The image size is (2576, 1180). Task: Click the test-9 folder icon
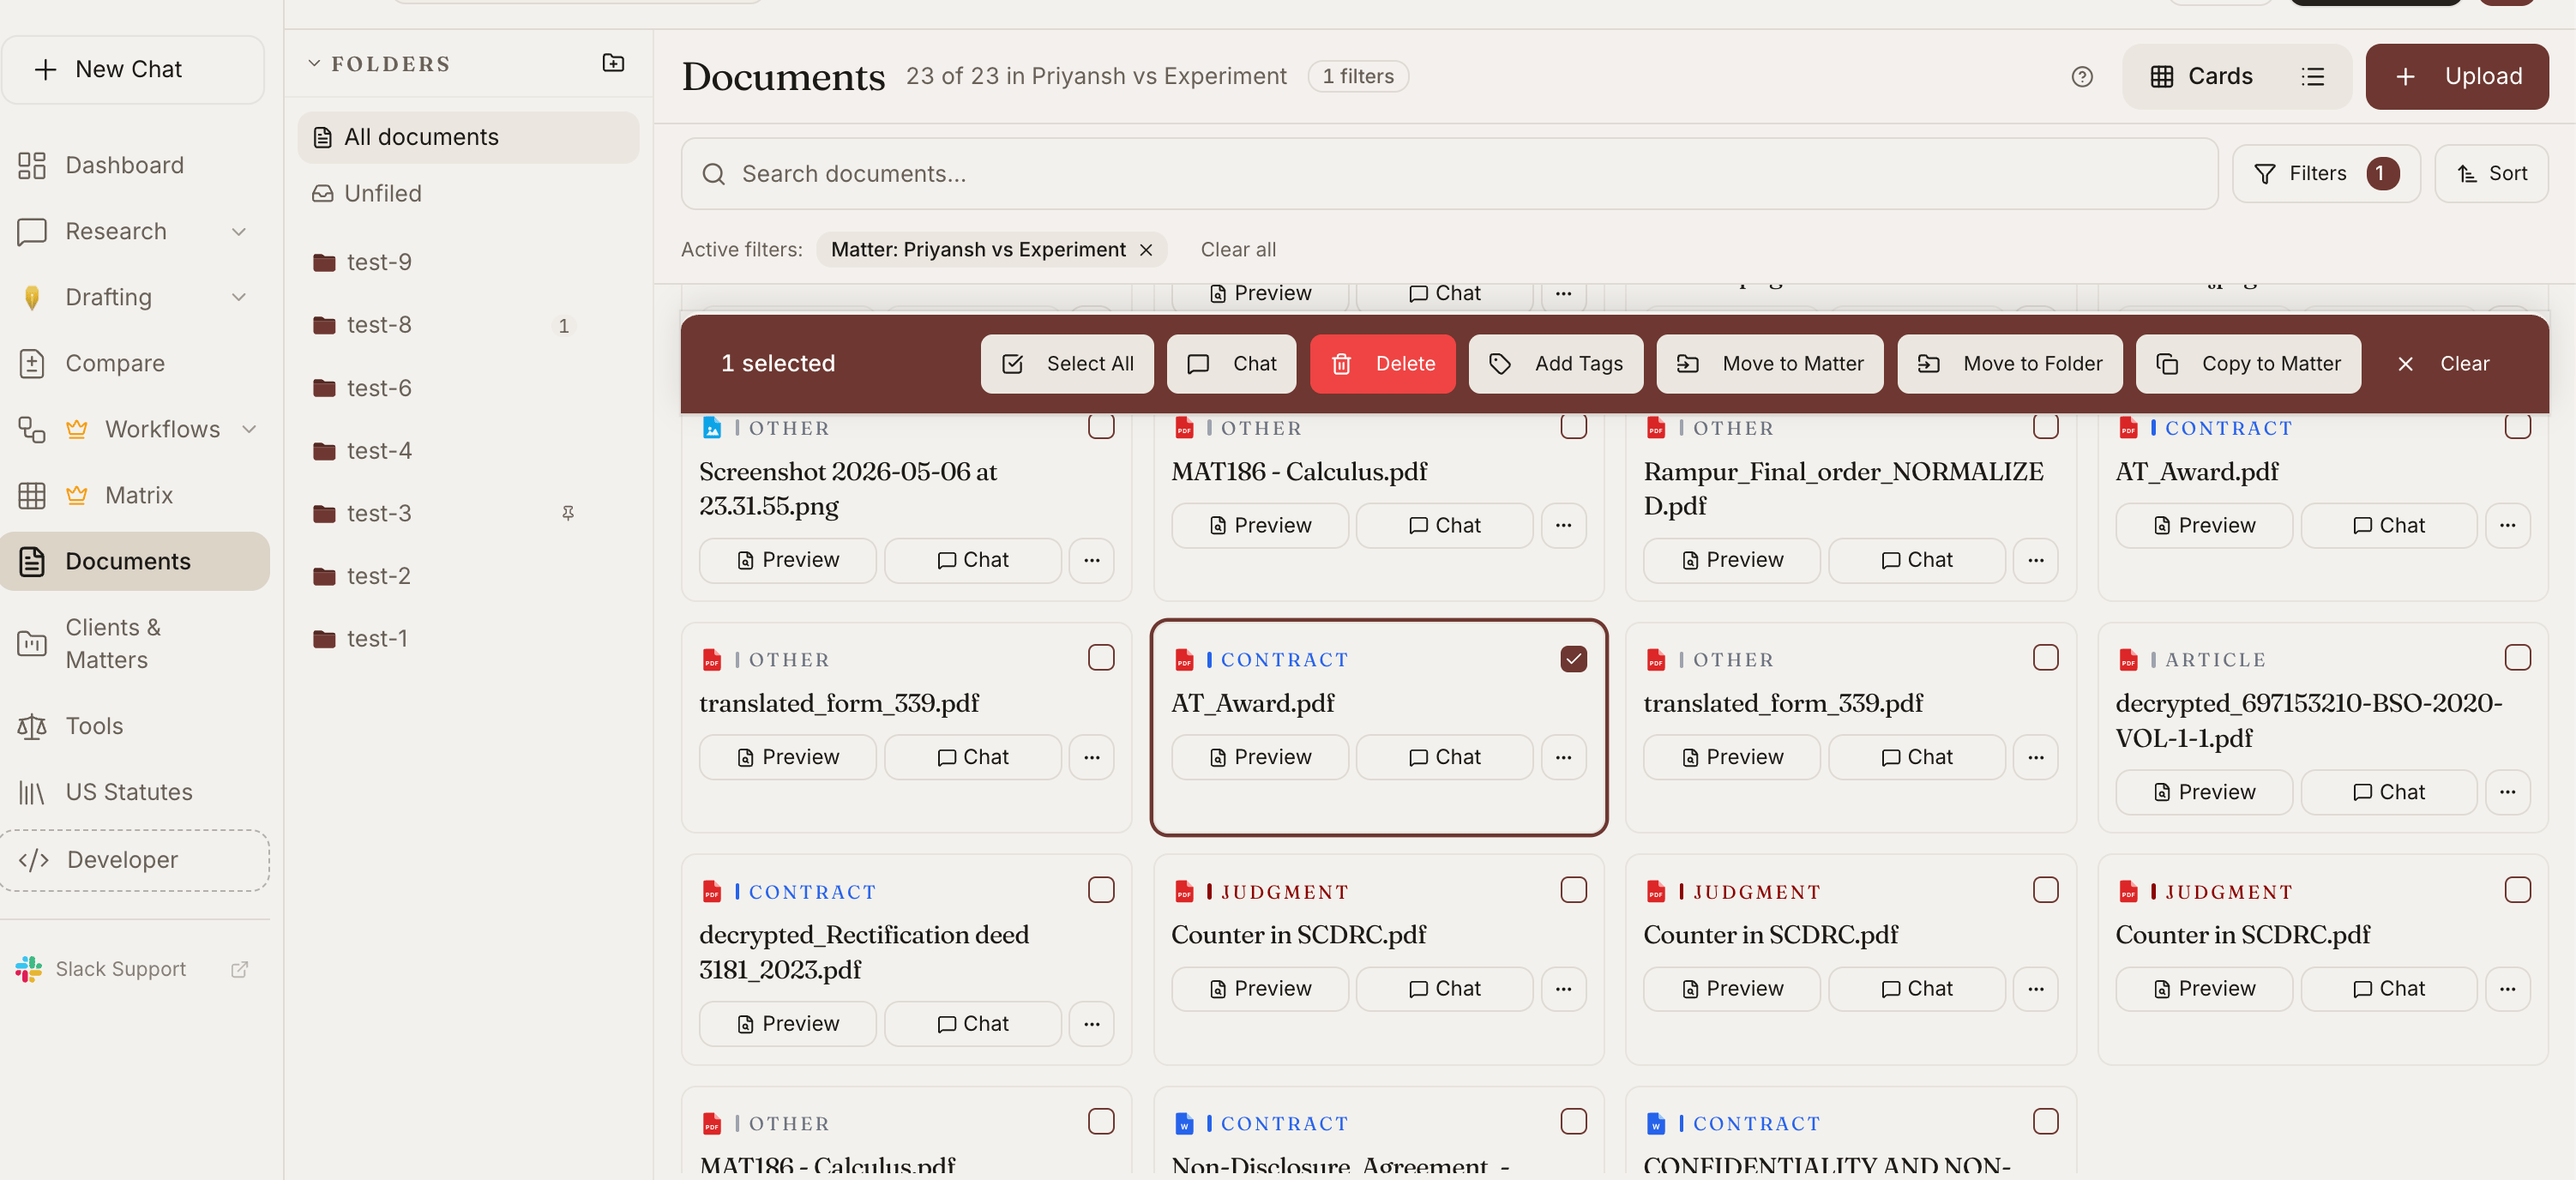coord(324,262)
